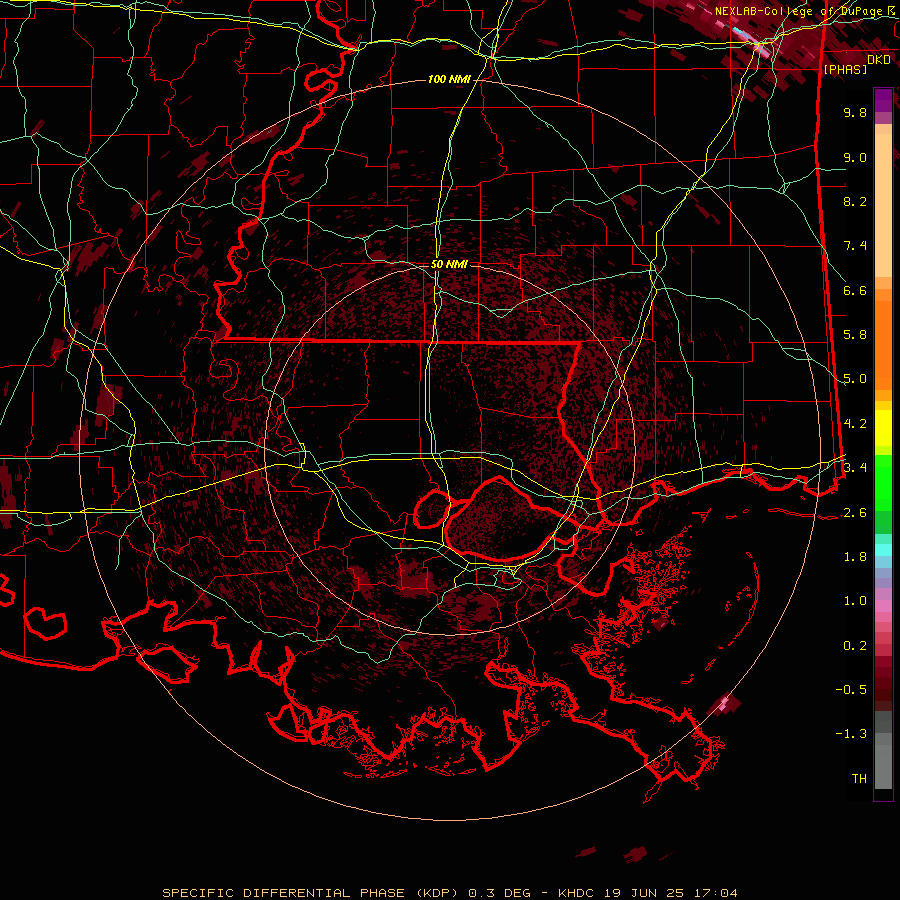Pick the orange segment of the color bar

[x=883, y=344]
